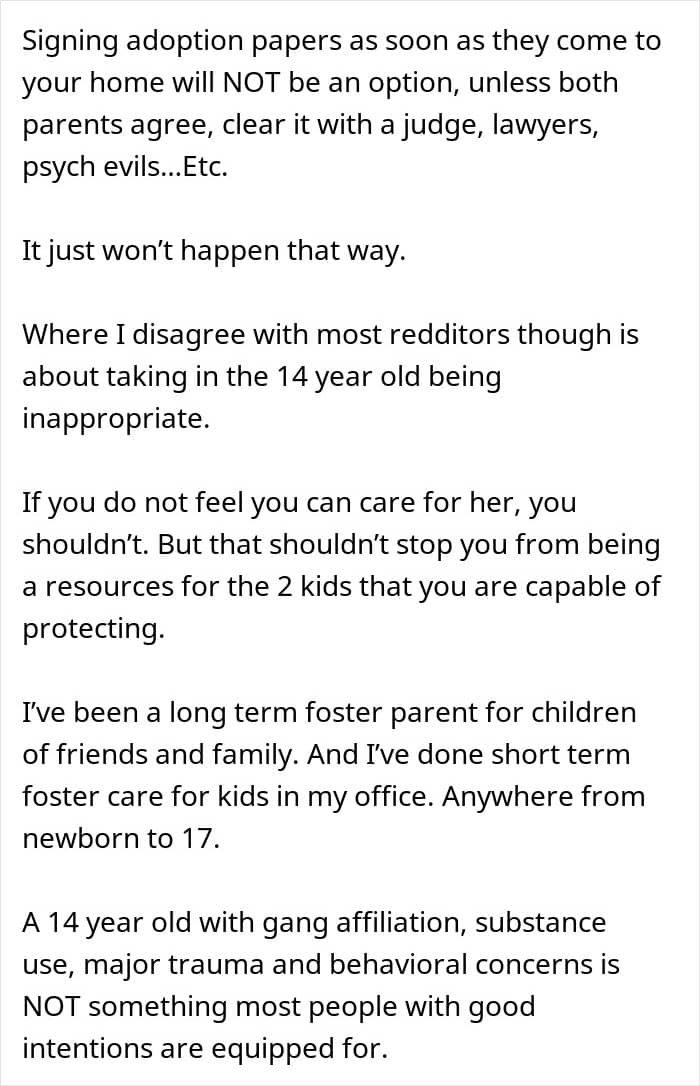Click the text "newborn to 17."
The height and width of the screenshot is (1086, 700).
click(x=120, y=838)
